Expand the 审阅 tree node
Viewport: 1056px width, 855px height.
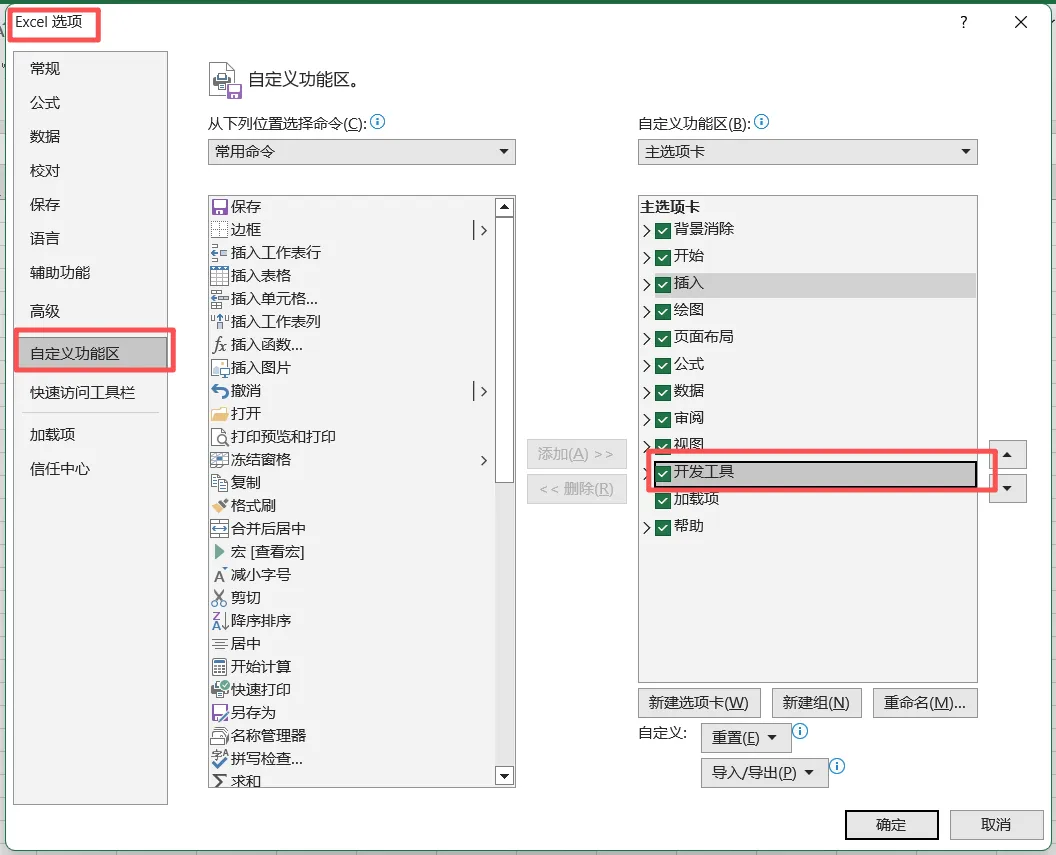647,419
